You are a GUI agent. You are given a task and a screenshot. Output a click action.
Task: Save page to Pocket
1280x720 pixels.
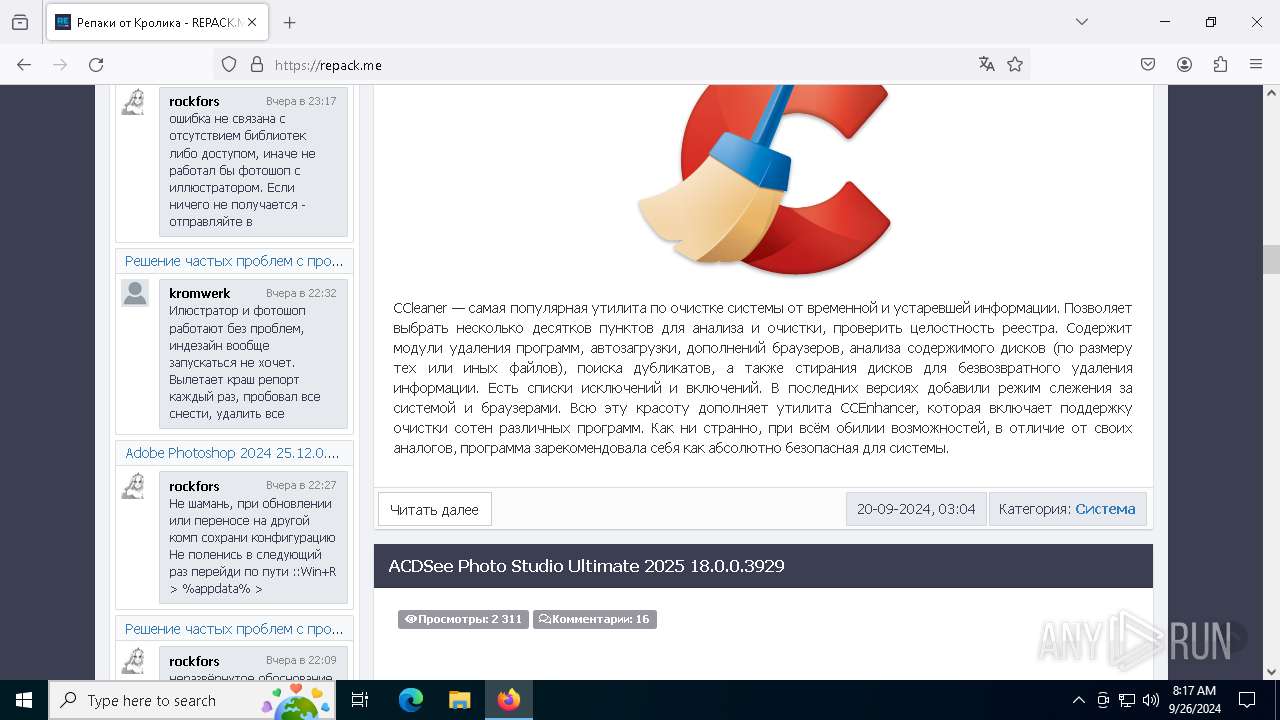(1148, 64)
